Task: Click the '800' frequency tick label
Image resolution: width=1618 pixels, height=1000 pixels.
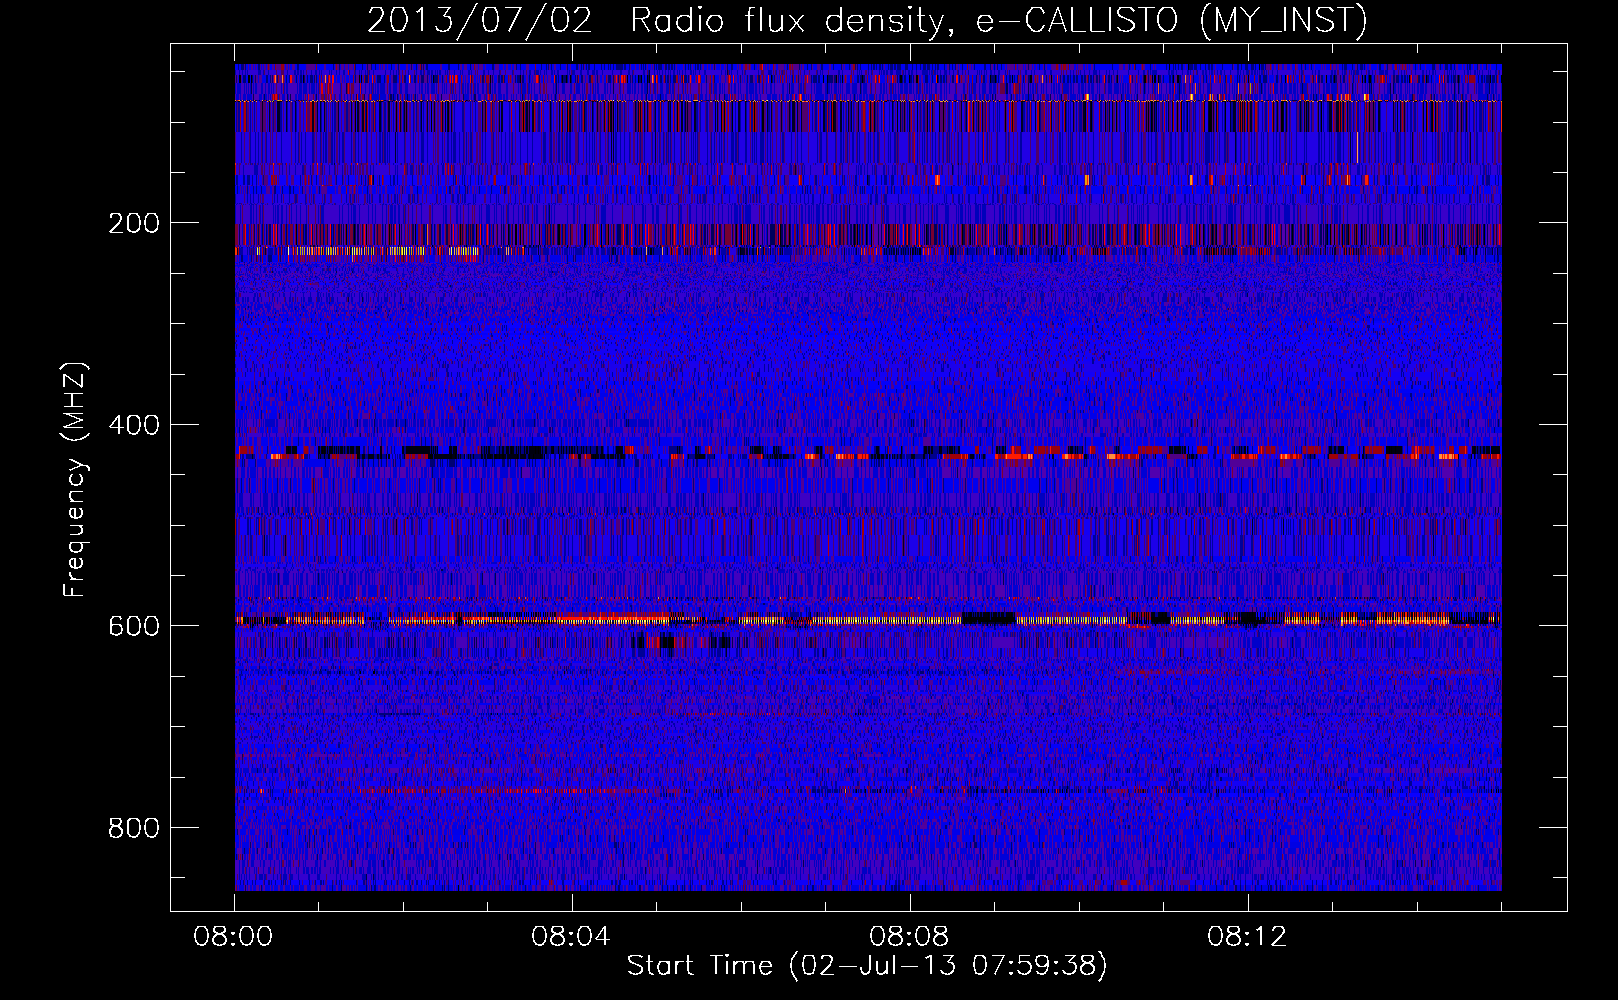Action: [x=134, y=828]
